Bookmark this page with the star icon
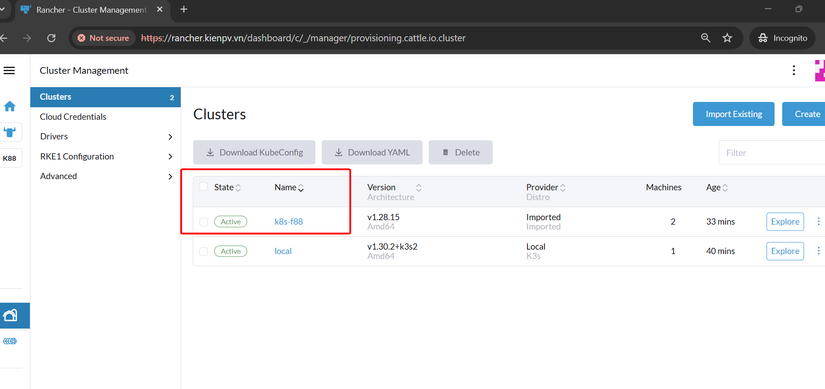The height and width of the screenshot is (389, 825). 727,38
